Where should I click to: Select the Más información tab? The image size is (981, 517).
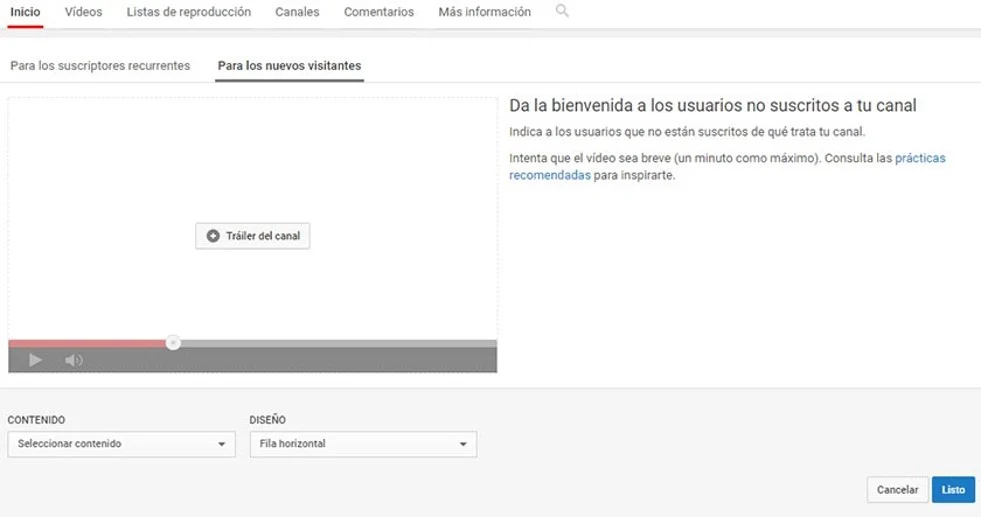[484, 12]
